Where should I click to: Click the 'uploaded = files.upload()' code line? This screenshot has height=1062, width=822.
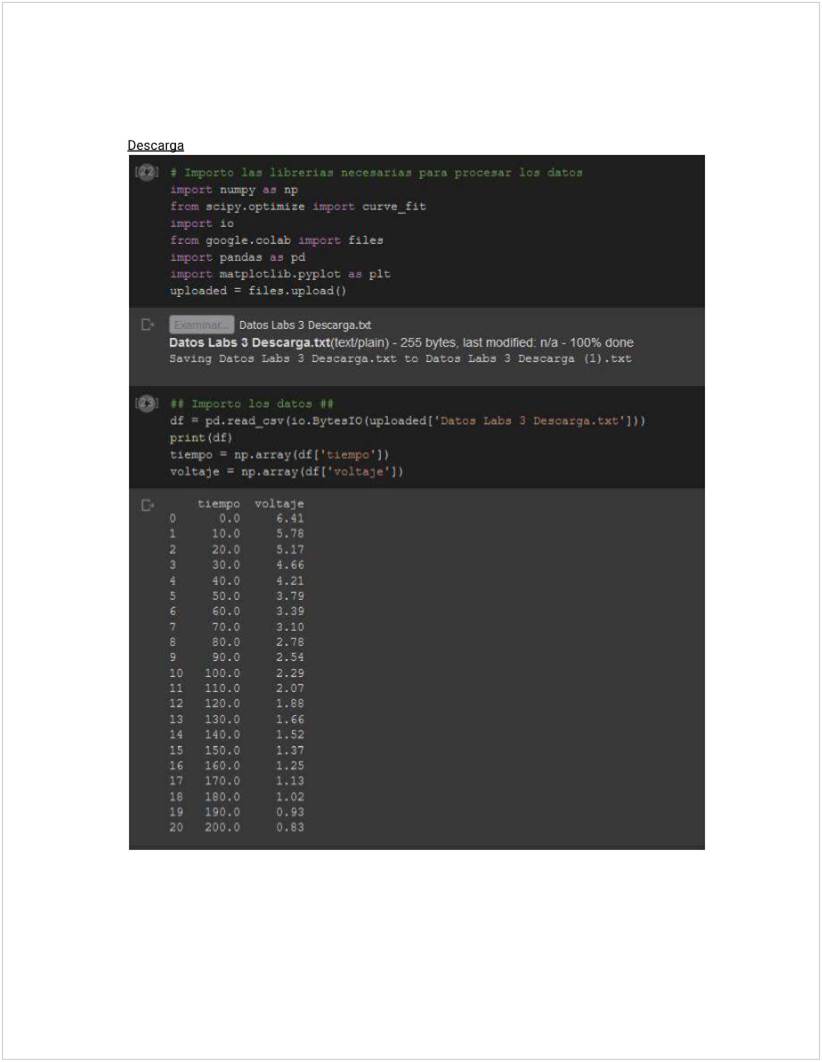[258, 291]
